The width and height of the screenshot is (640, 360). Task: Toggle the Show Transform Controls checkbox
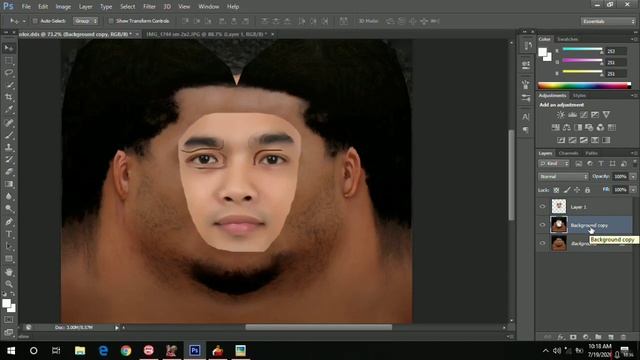pos(111,21)
